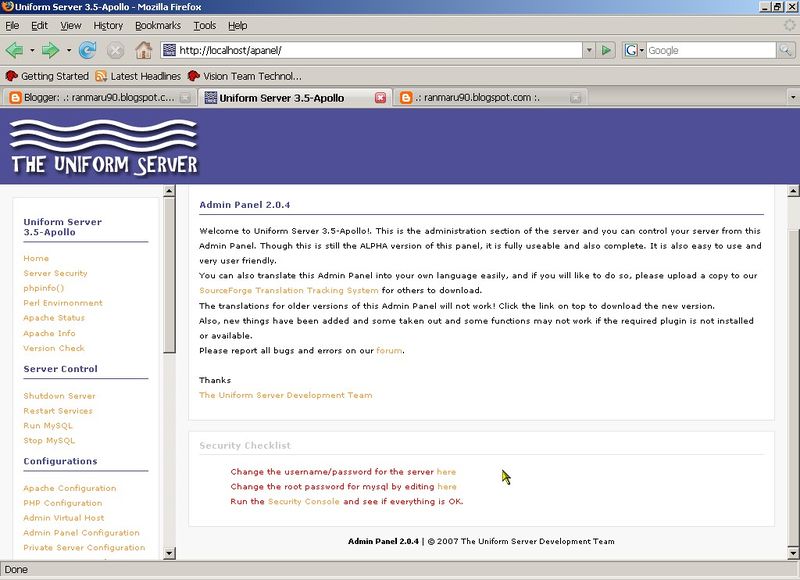Image resolution: width=800 pixels, height=580 pixels.
Task: Open the View menu
Action: click(x=70, y=26)
